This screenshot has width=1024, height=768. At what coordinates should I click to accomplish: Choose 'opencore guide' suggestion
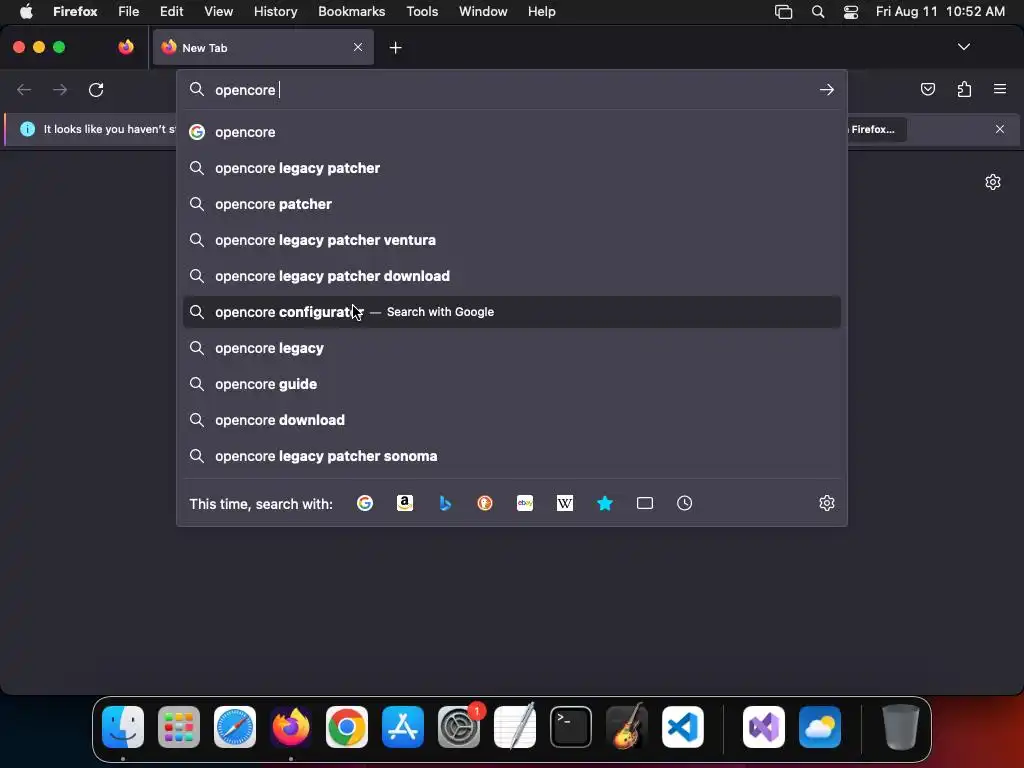[x=512, y=383]
